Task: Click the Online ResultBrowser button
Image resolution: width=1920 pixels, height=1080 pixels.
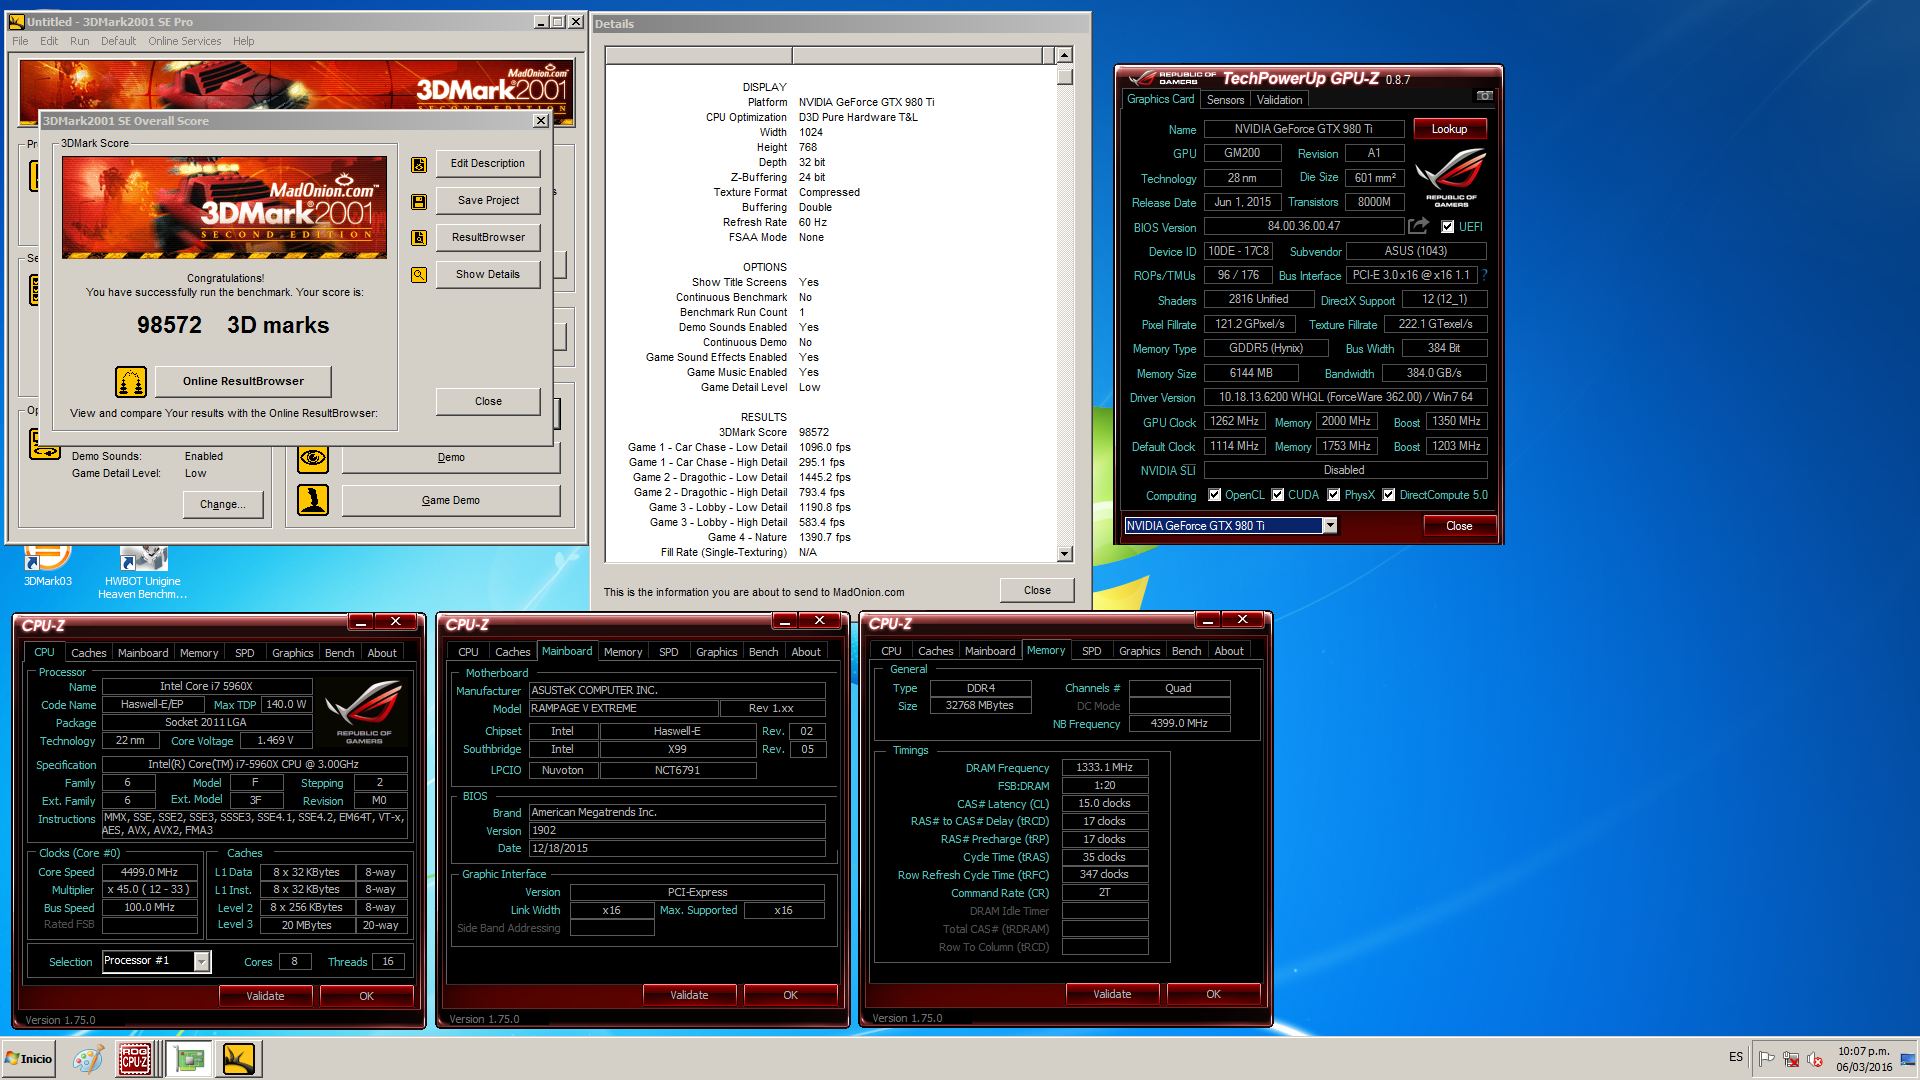Action: click(243, 381)
